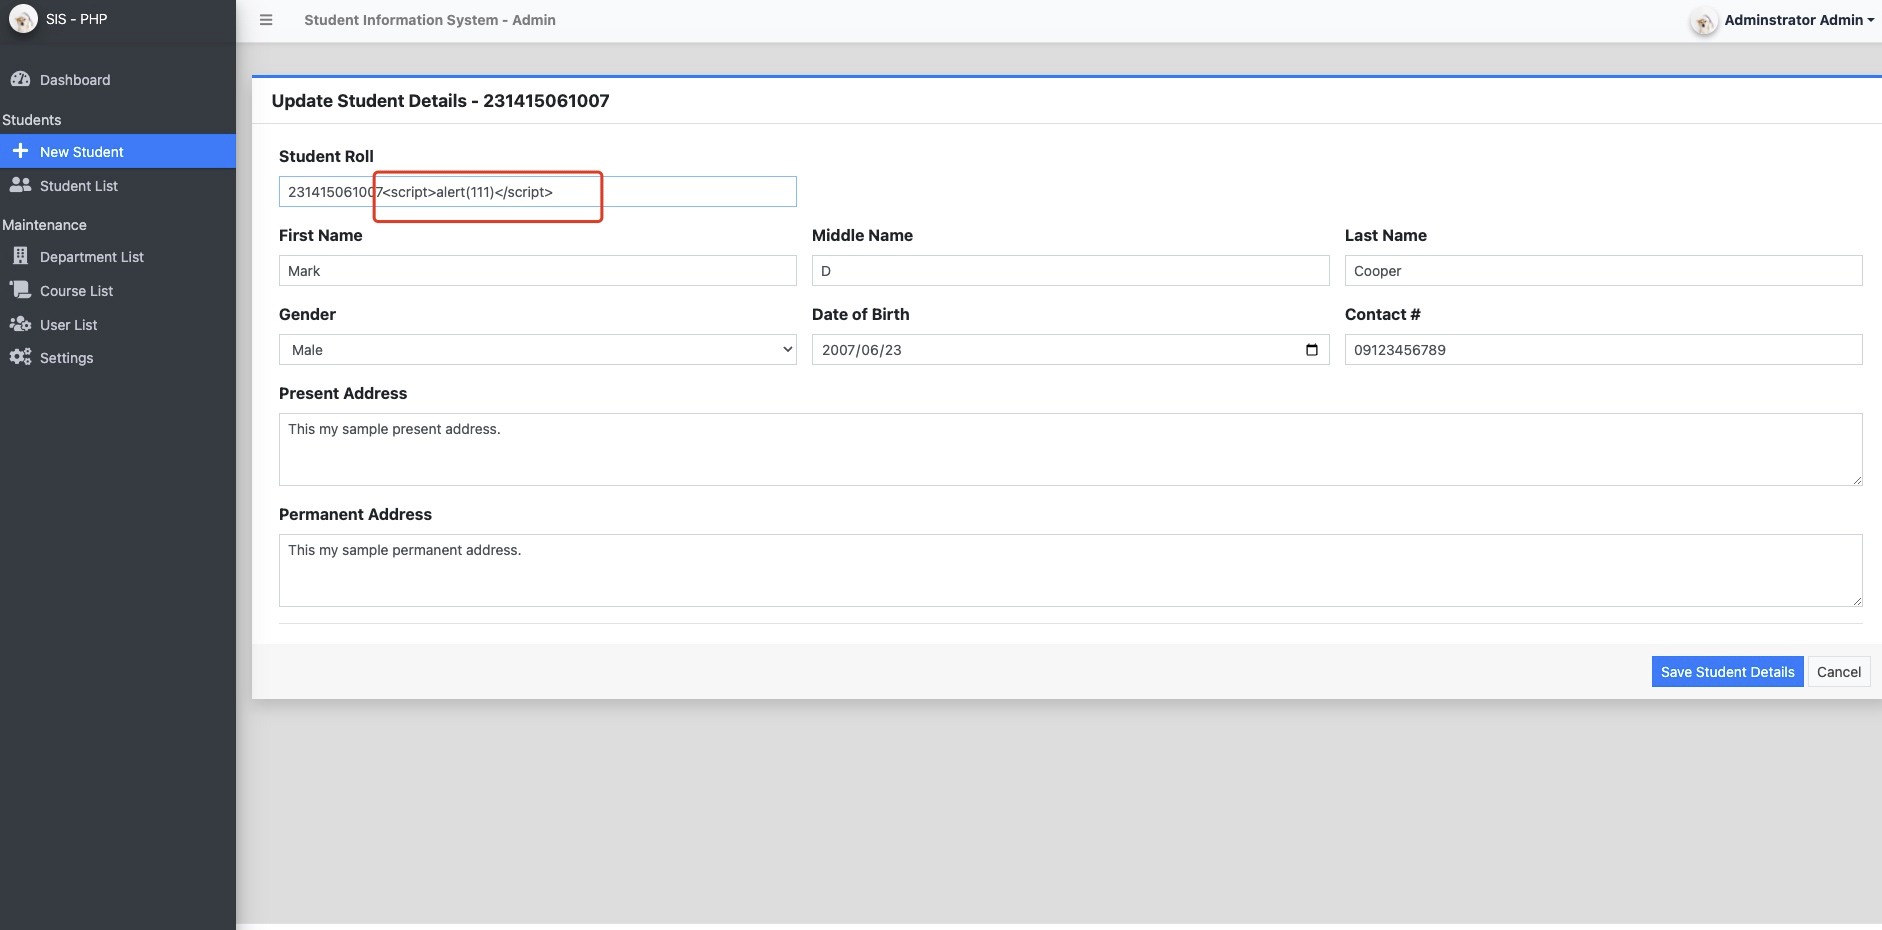Open the Gender select box
Viewport: 1882px width, 930px height.
click(538, 350)
